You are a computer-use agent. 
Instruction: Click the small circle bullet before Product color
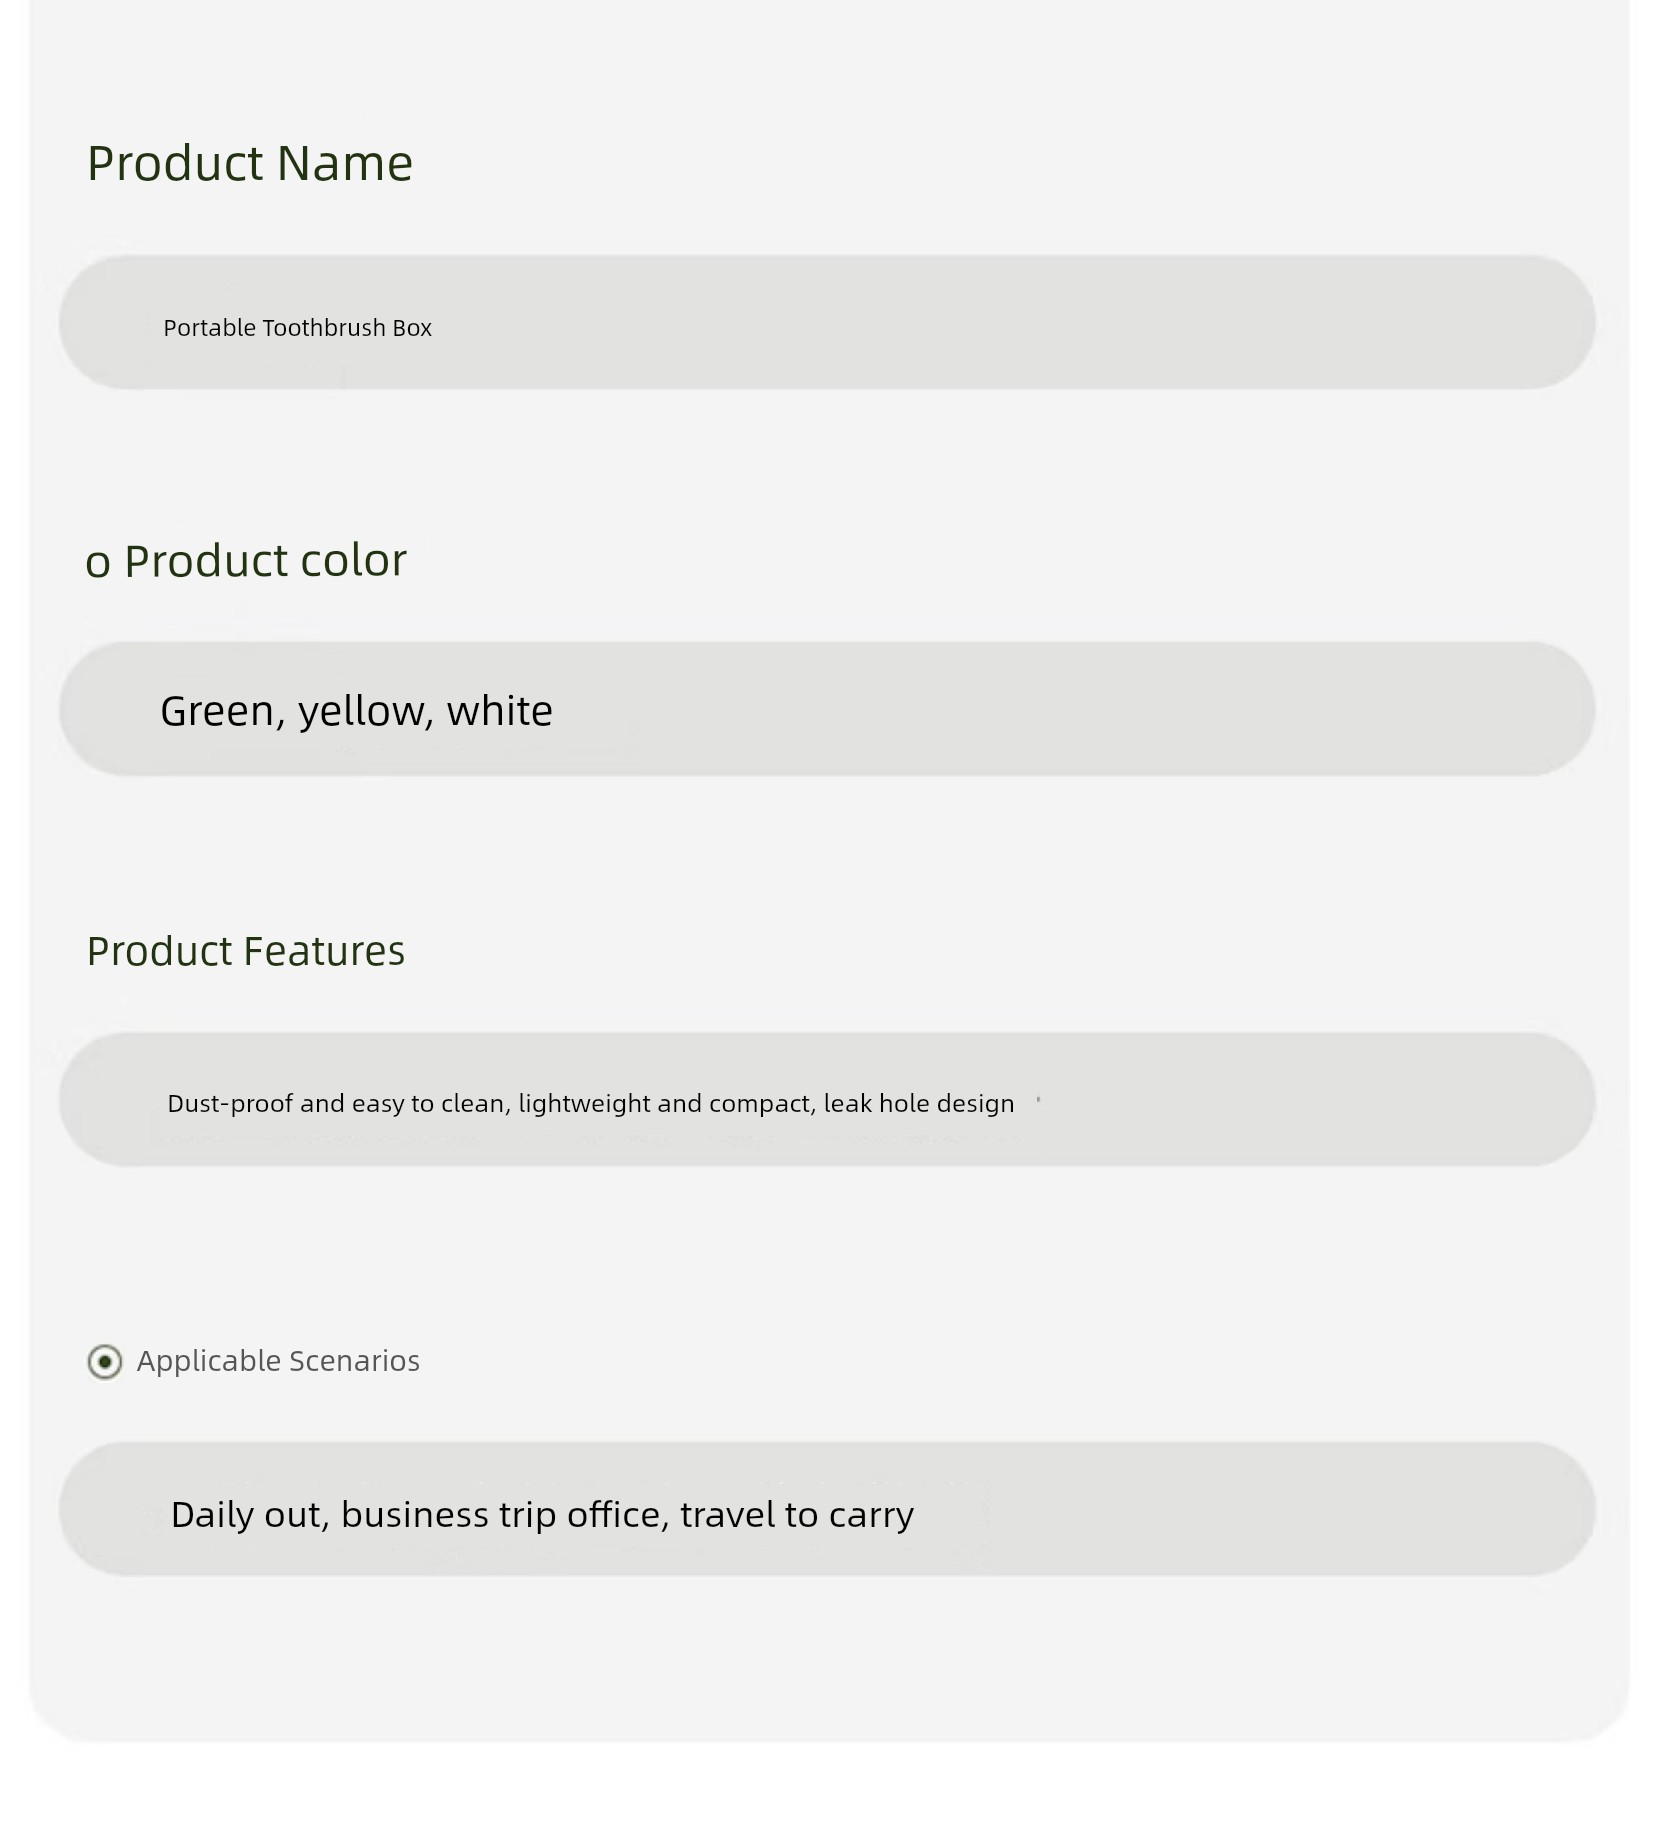97,564
